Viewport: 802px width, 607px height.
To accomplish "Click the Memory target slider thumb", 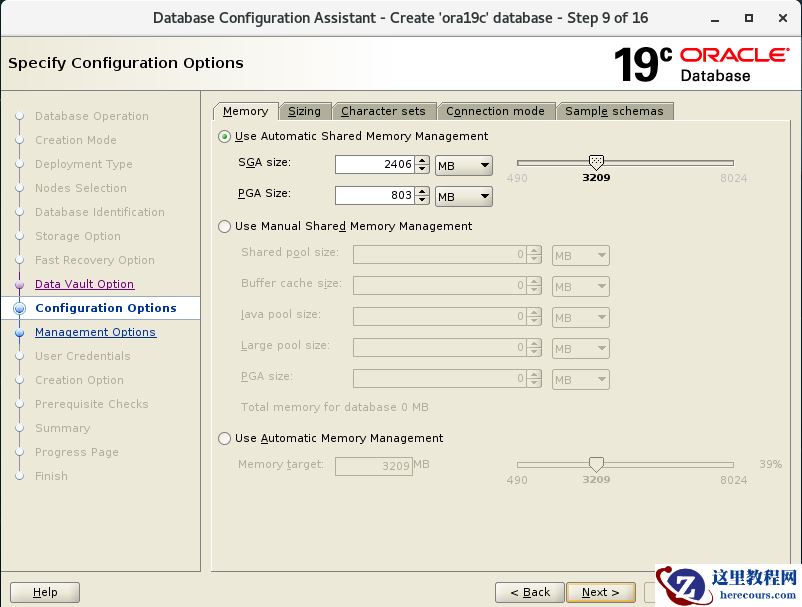I will tap(596, 464).
